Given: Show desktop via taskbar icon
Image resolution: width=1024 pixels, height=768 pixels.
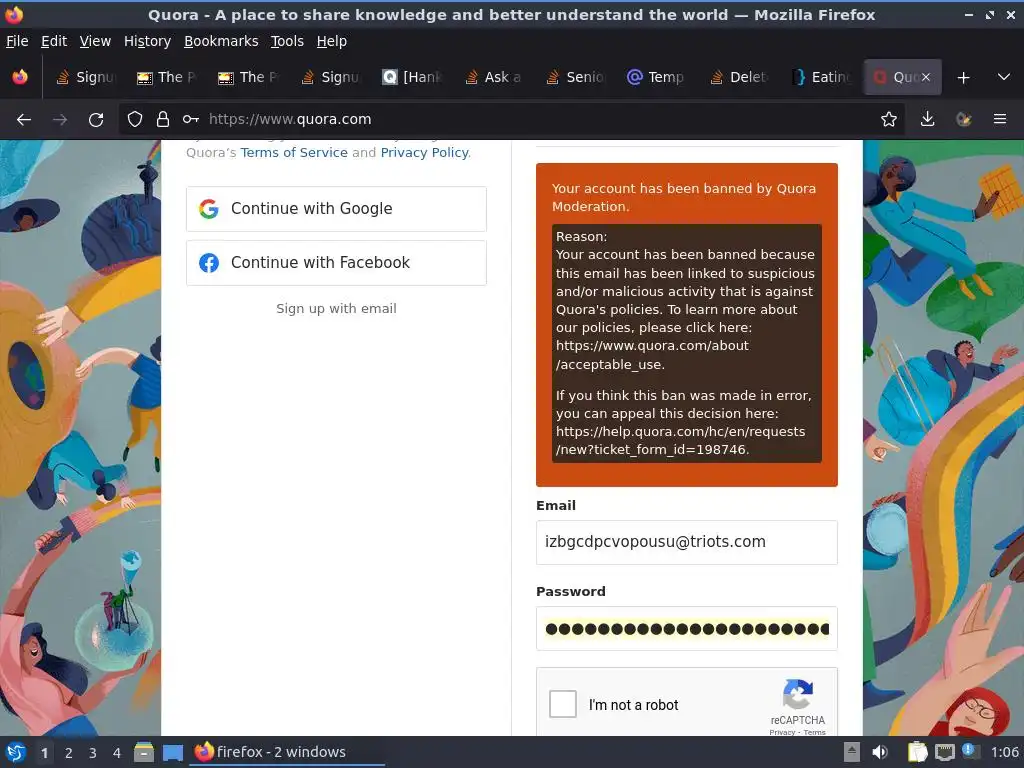Looking at the screenshot, I should 172,752.
